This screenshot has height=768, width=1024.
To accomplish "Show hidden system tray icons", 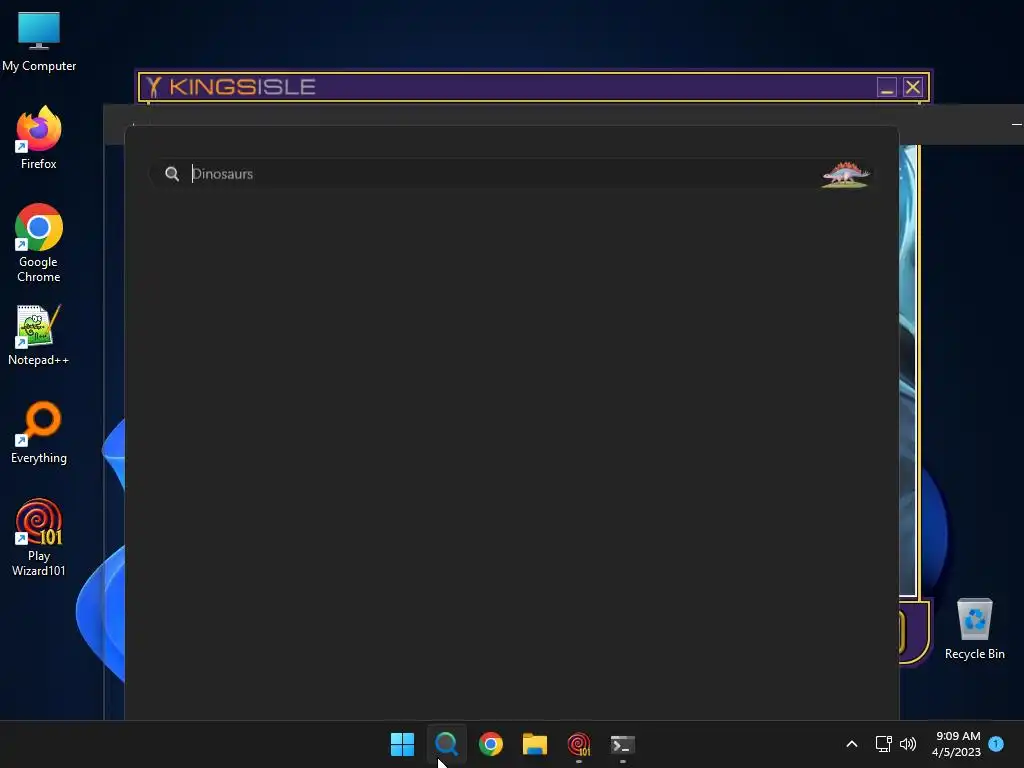I will click(x=852, y=744).
